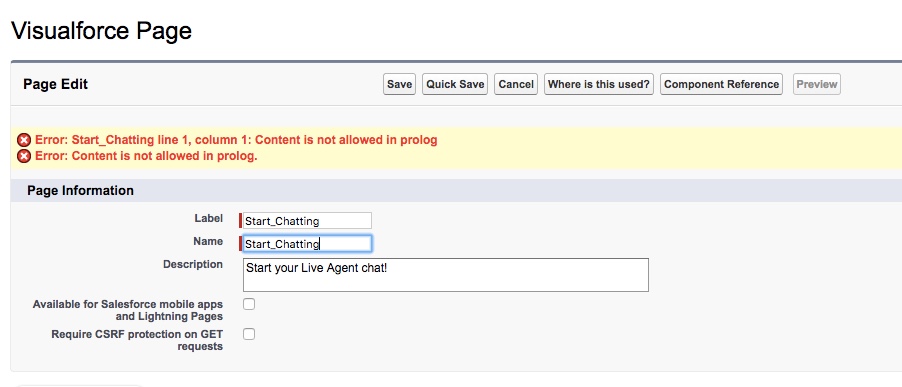
Task: Tick Require CSRF protection on GET requests
Action: 249,334
